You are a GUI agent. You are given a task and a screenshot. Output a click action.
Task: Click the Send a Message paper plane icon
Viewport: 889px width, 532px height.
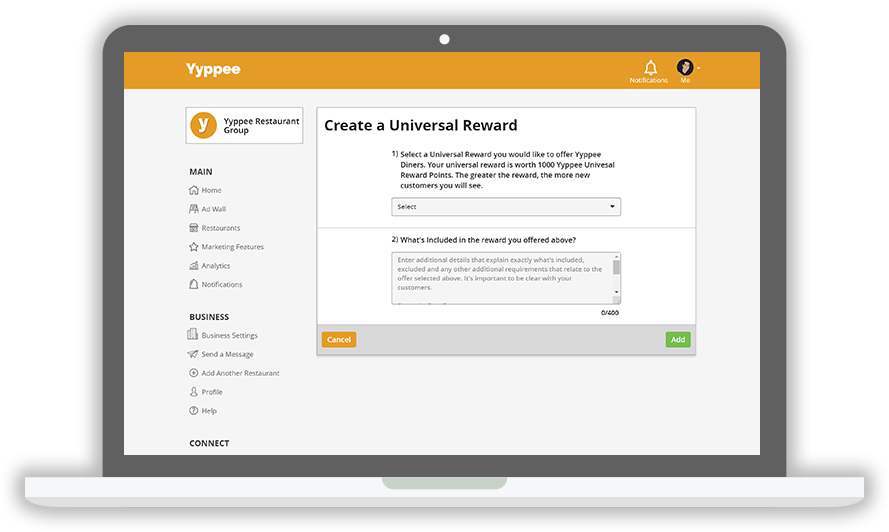click(193, 354)
